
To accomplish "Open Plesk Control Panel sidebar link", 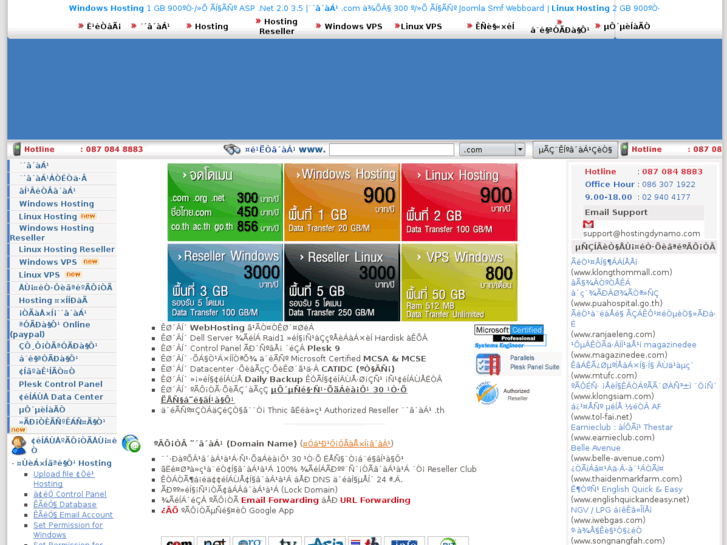I will coord(60,384).
